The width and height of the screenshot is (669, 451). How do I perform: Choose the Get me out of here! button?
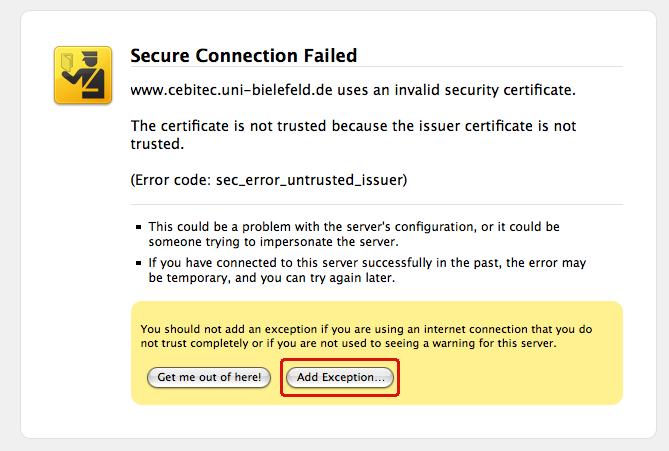click(209, 377)
